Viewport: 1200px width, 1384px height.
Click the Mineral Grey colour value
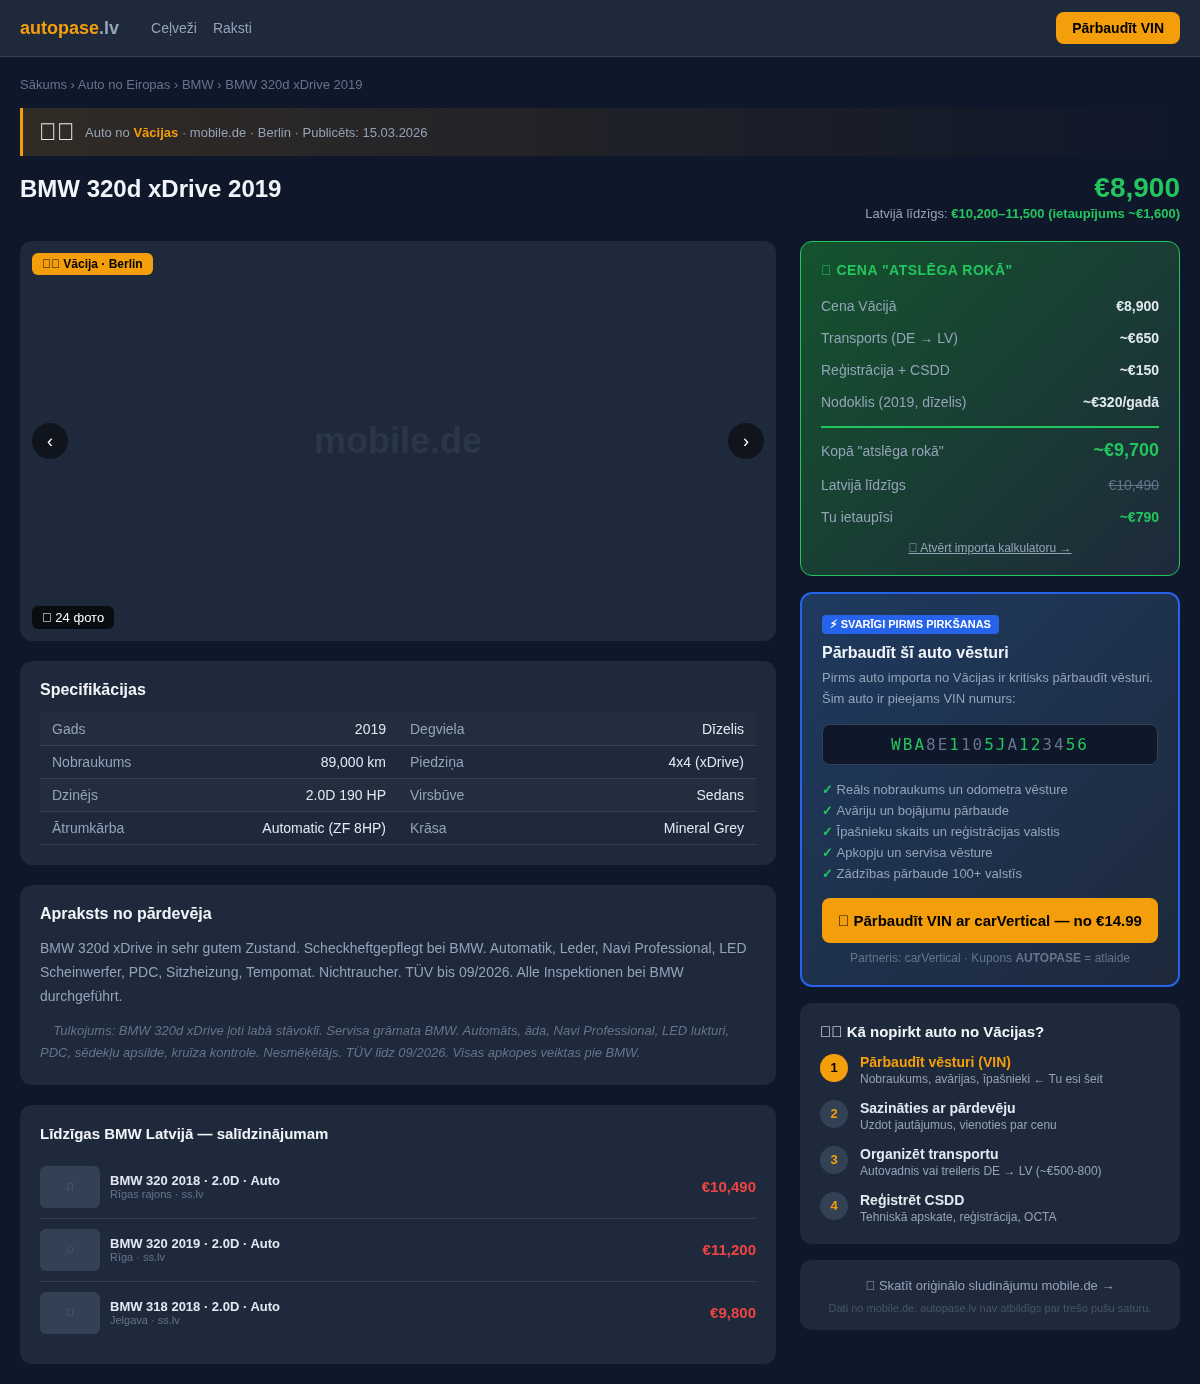[704, 828]
